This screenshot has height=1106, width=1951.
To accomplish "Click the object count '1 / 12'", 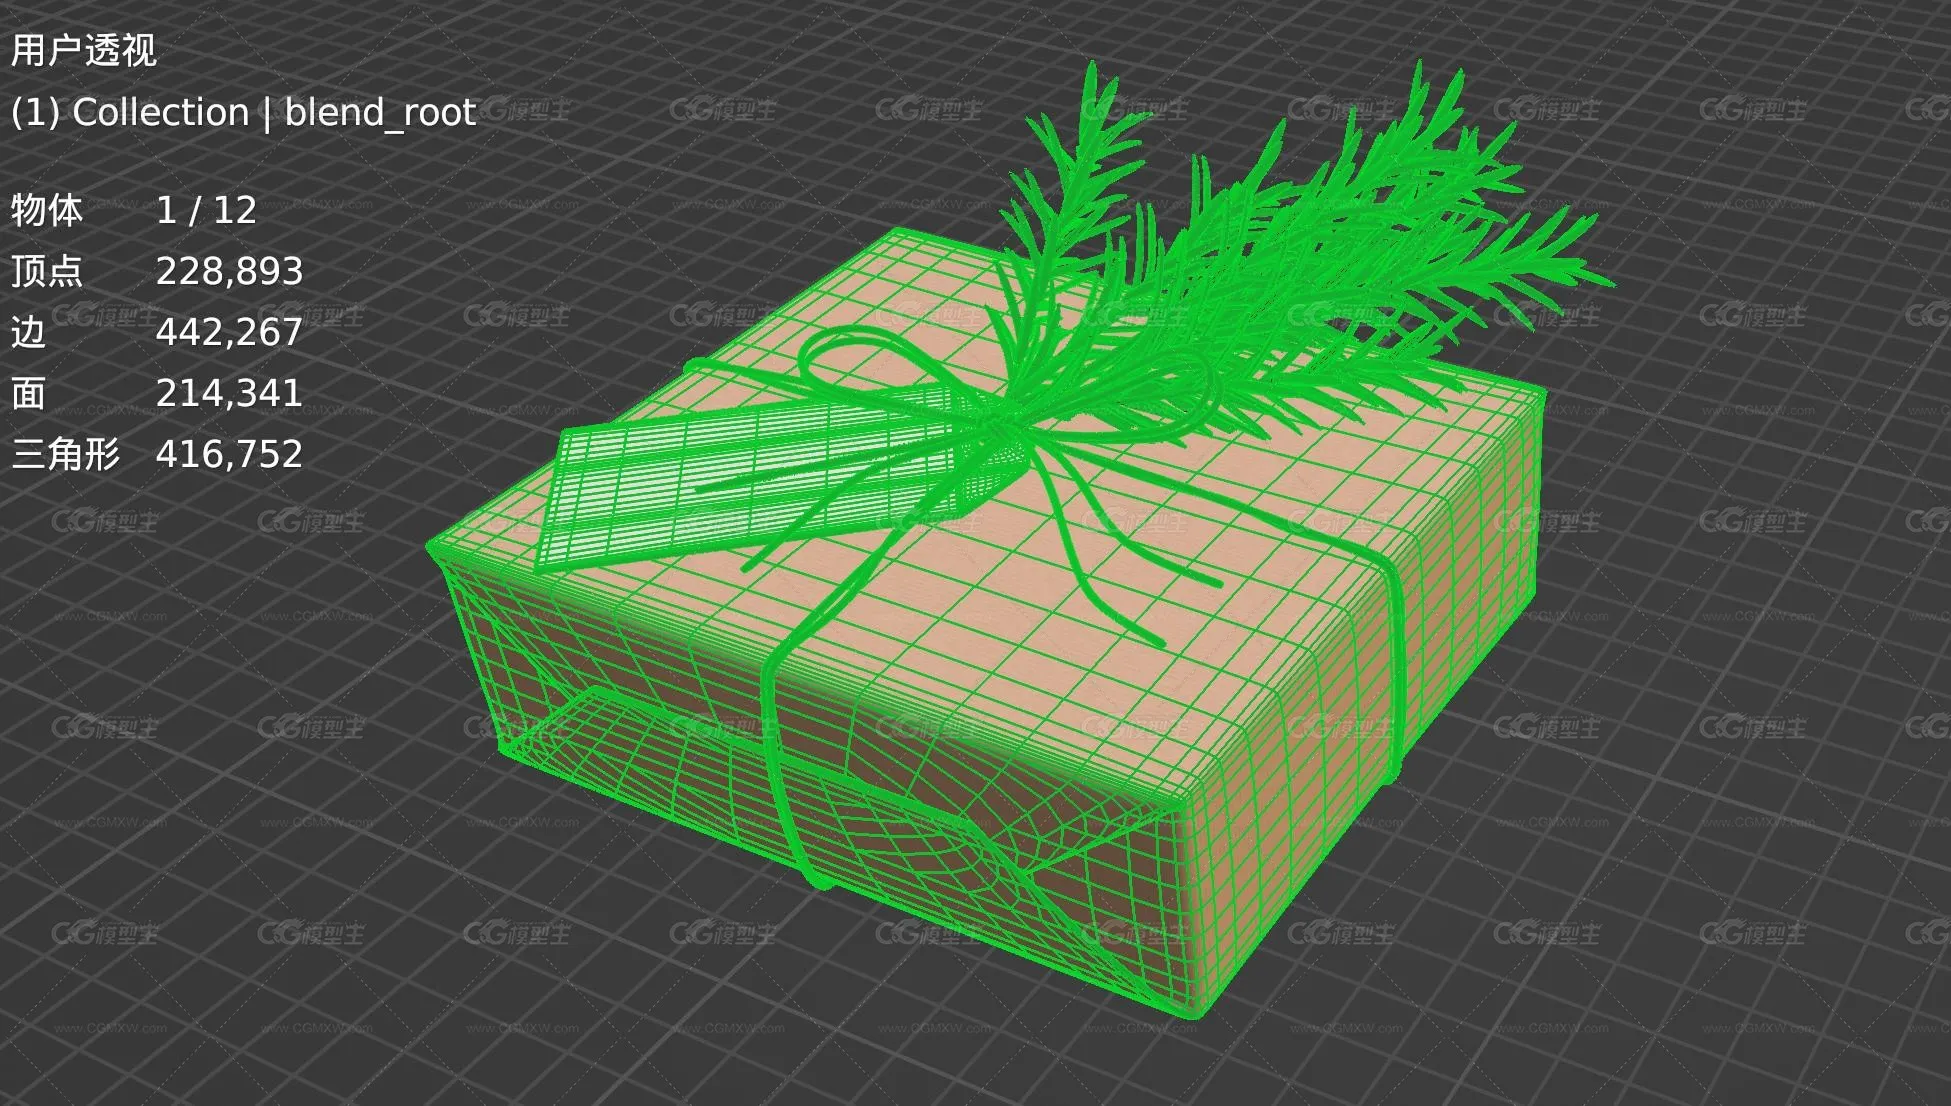I will tap(206, 210).
